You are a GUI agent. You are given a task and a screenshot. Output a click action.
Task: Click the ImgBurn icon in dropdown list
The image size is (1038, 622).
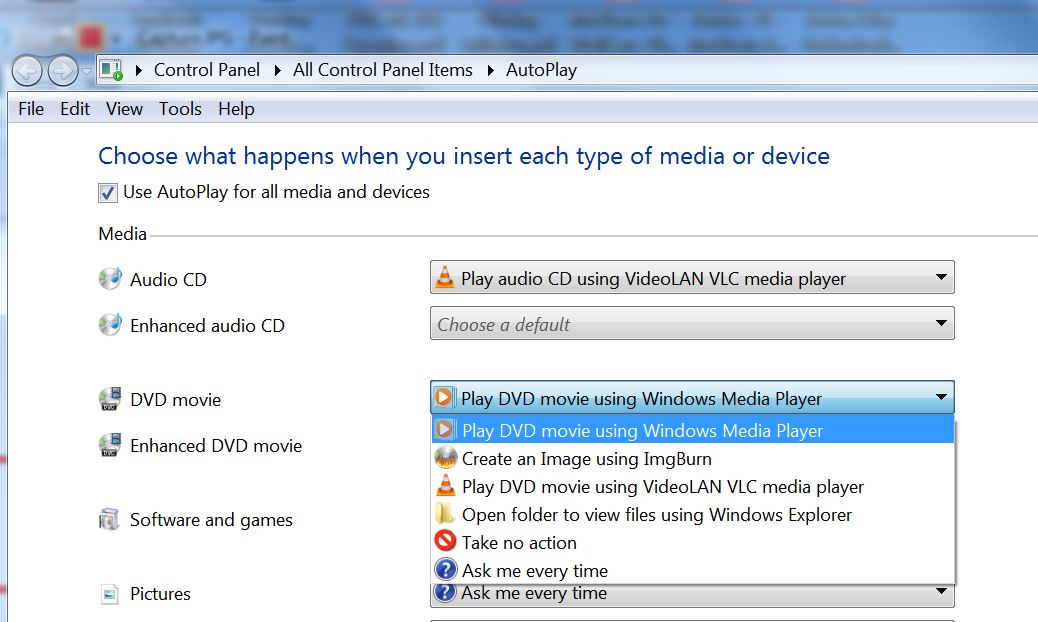click(x=446, y=457)
